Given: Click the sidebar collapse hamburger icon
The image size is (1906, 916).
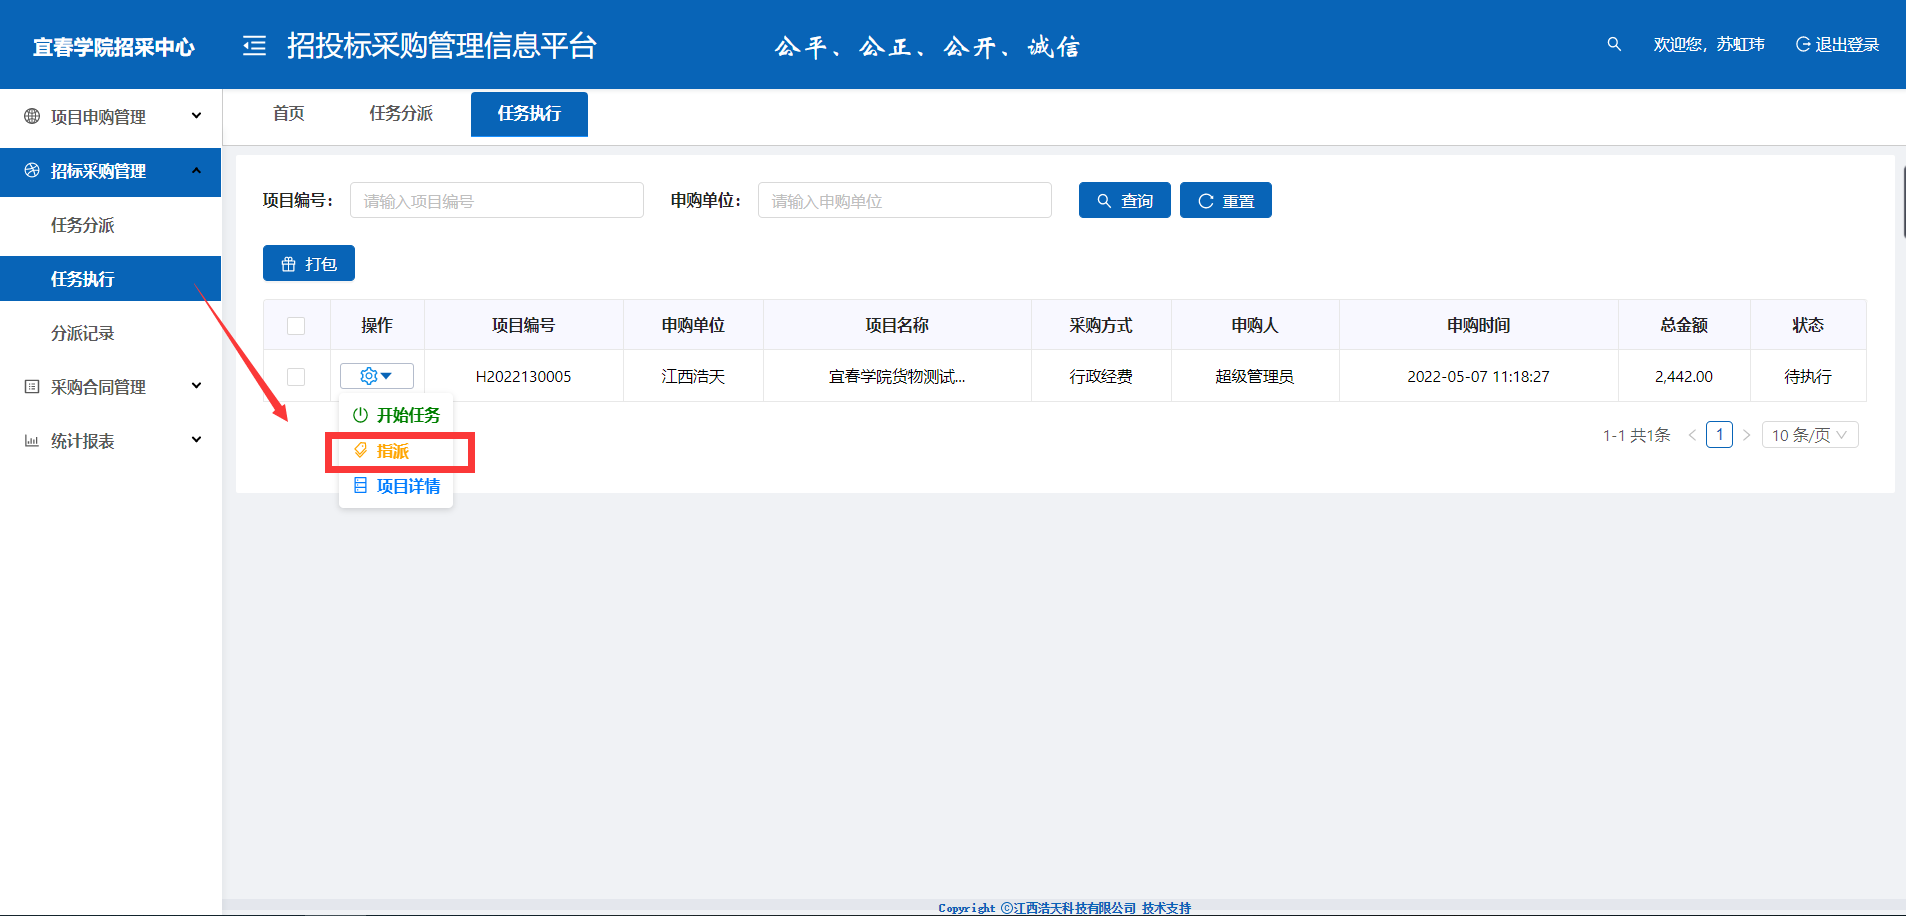Looking at the screenshot, I should tap(254, 46).
